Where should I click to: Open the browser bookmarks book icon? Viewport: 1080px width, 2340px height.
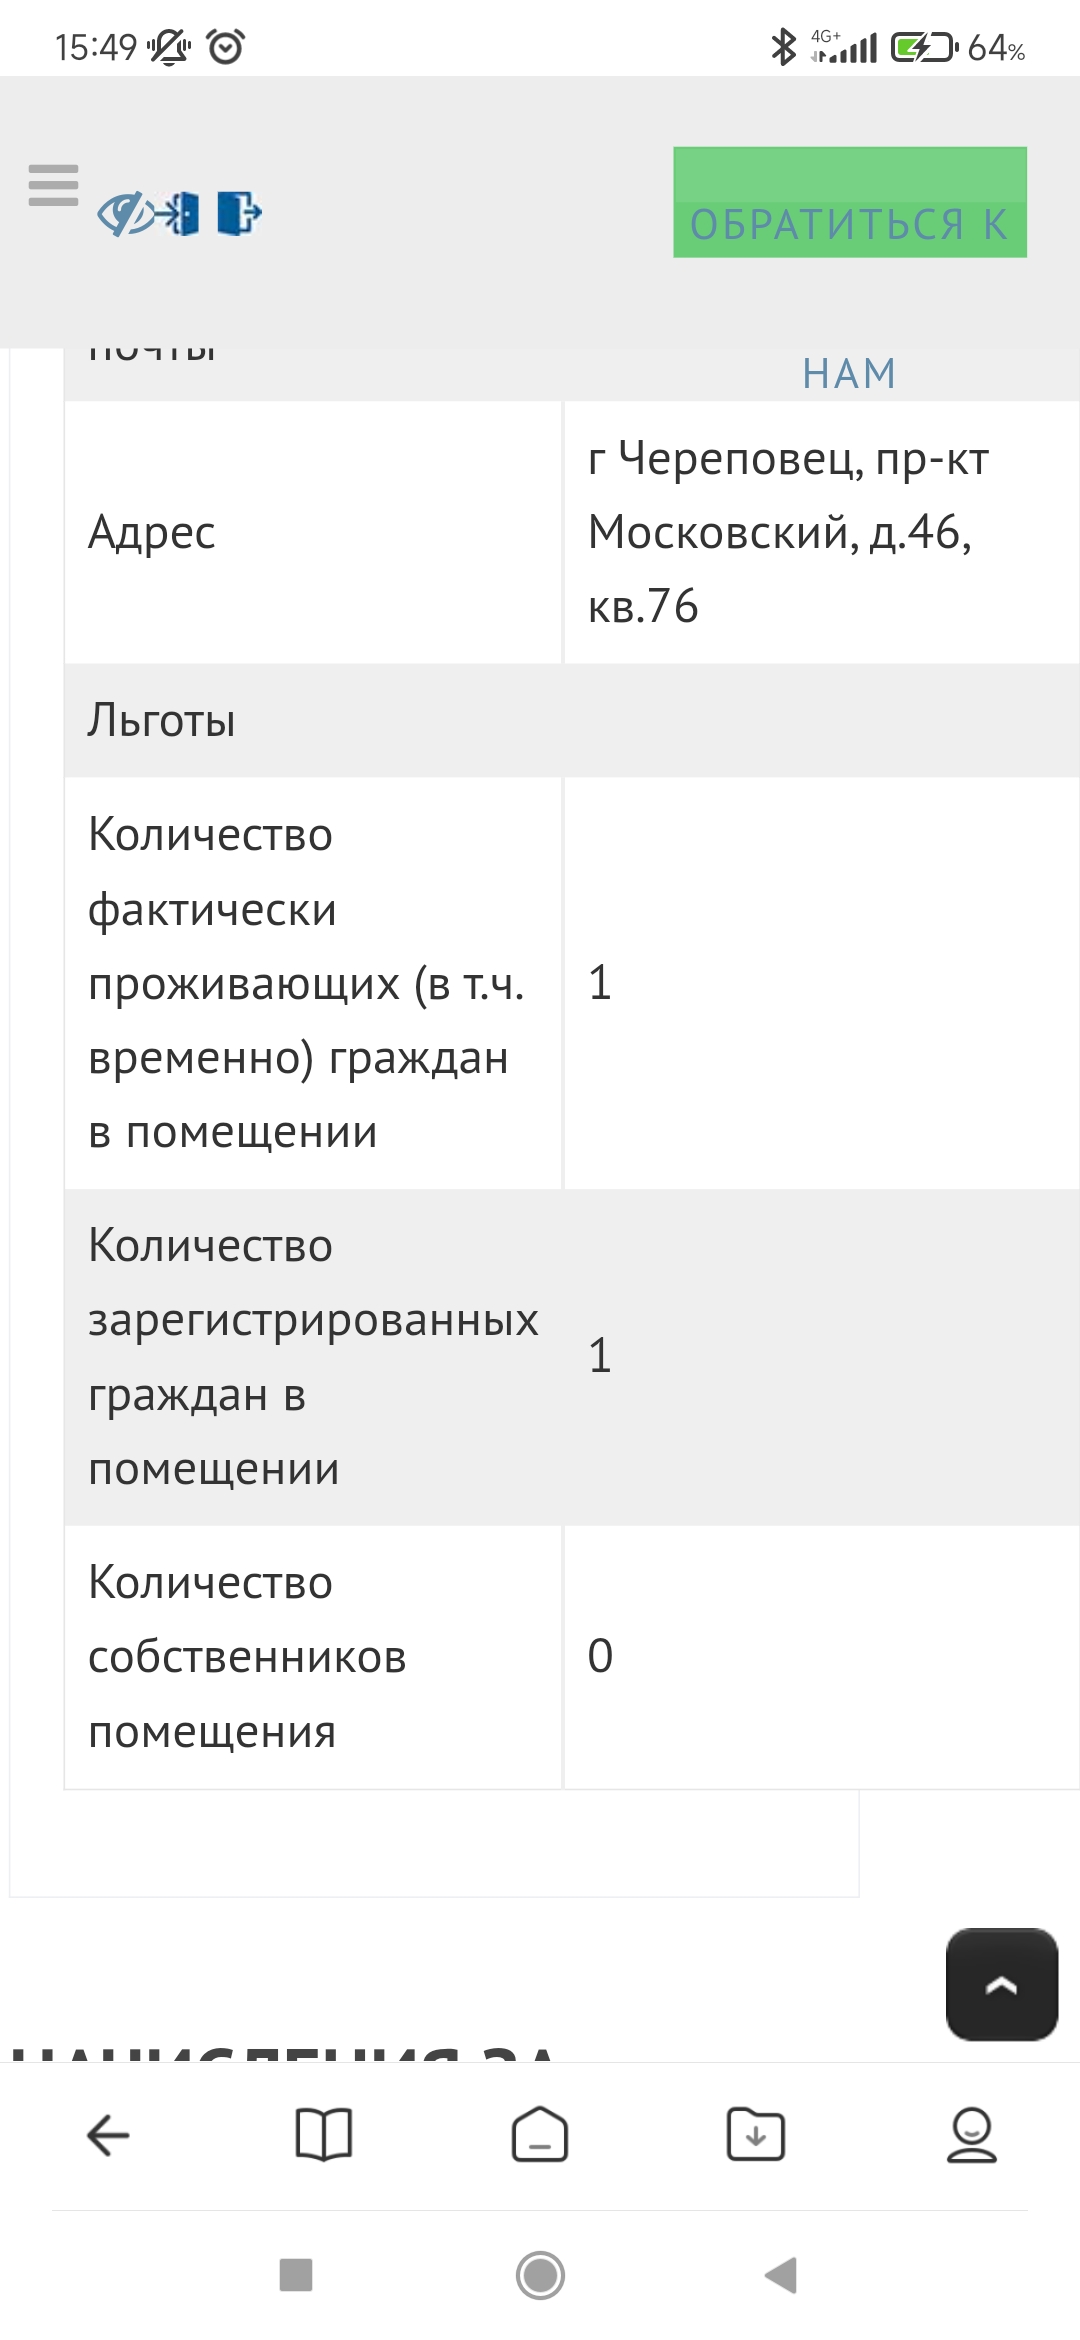[x=324, y=2135]
